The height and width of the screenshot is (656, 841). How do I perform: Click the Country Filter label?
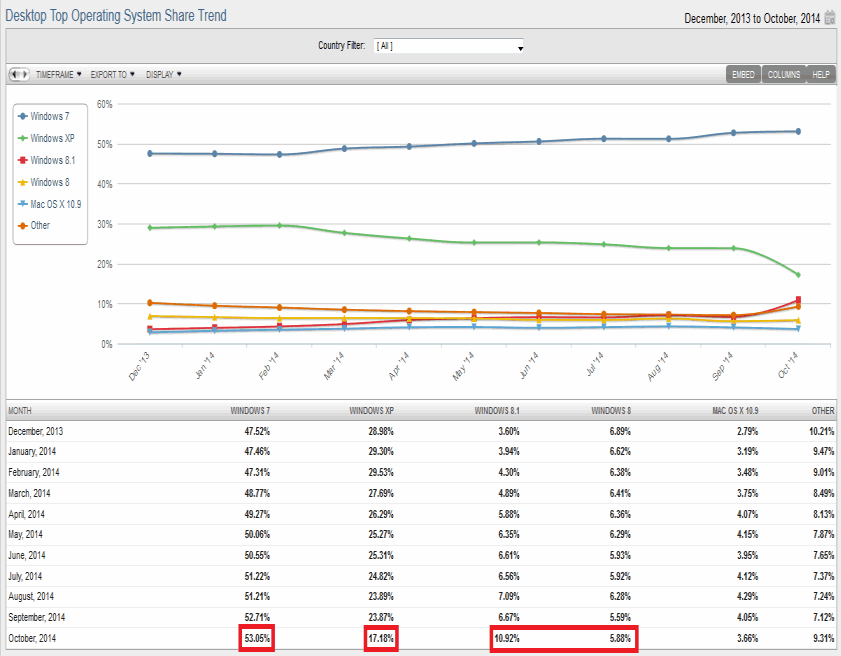tap(342, 46)
